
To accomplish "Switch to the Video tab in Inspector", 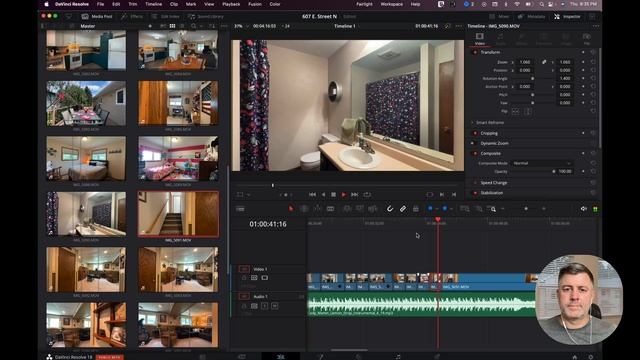I will pos(480,39).
